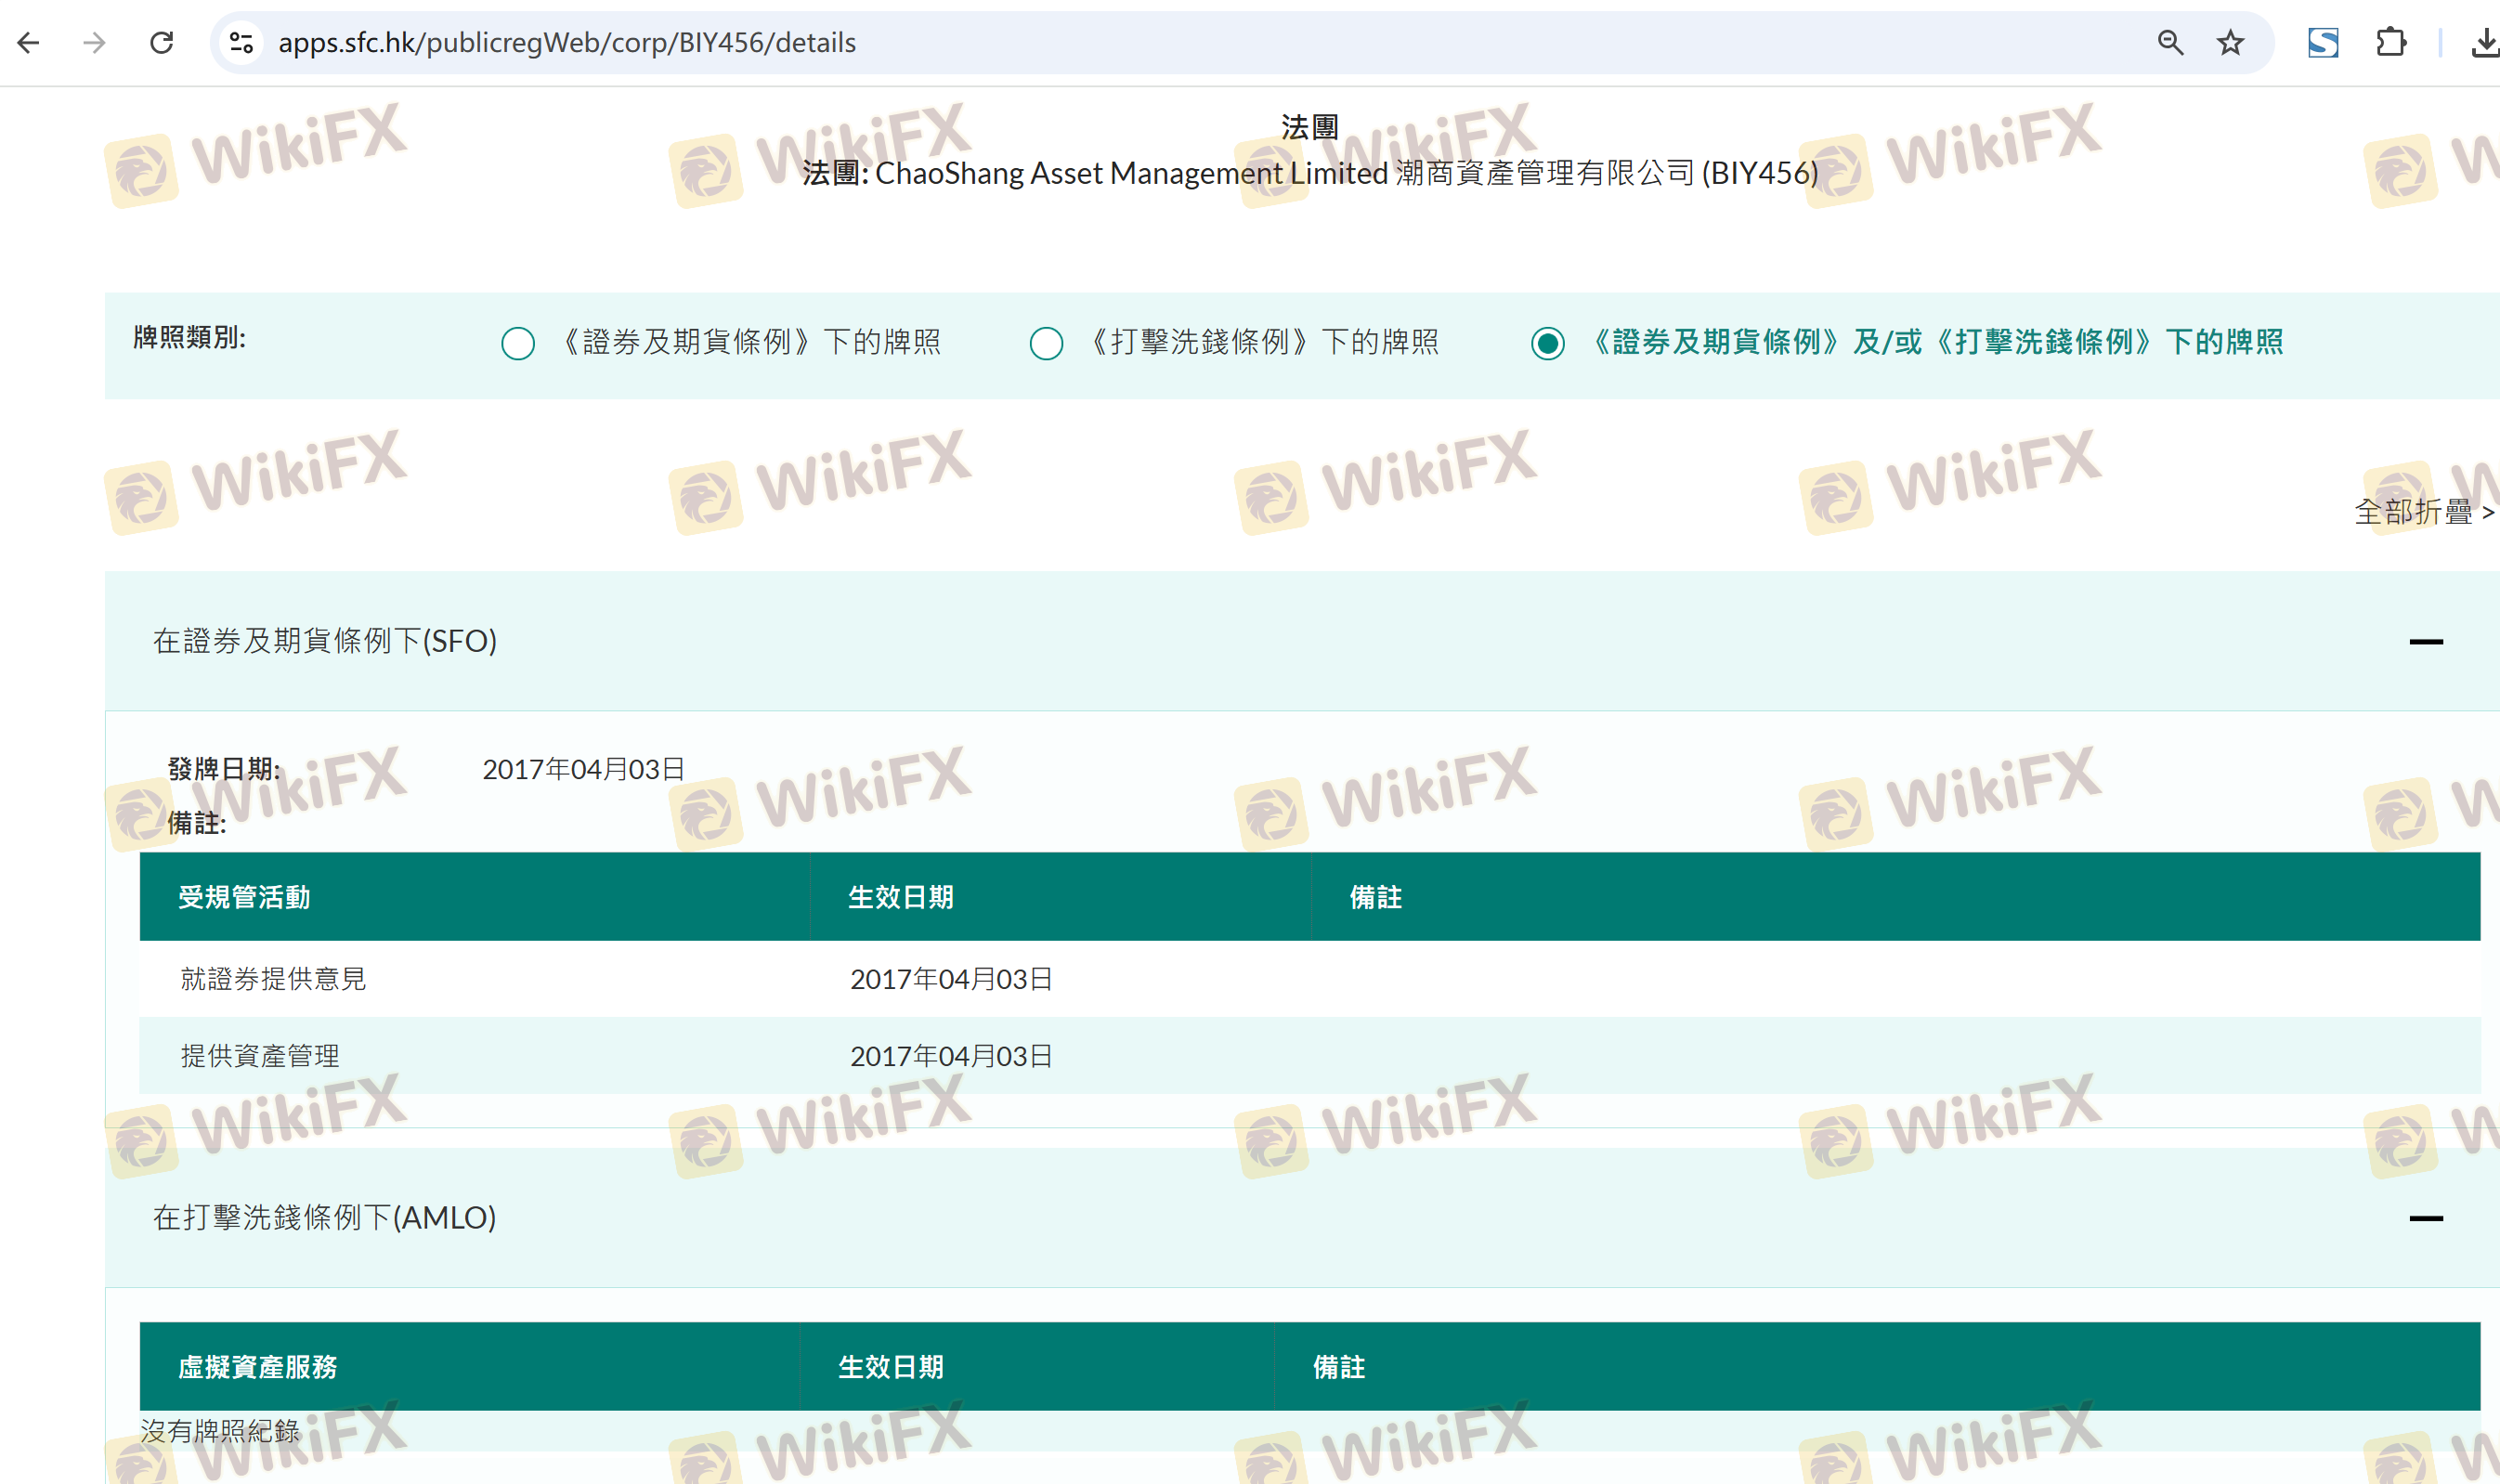Select 《打擊洗錢條例》下的牌照 radio option
Screen dimensions: 2500x1484
point(1046,344)
